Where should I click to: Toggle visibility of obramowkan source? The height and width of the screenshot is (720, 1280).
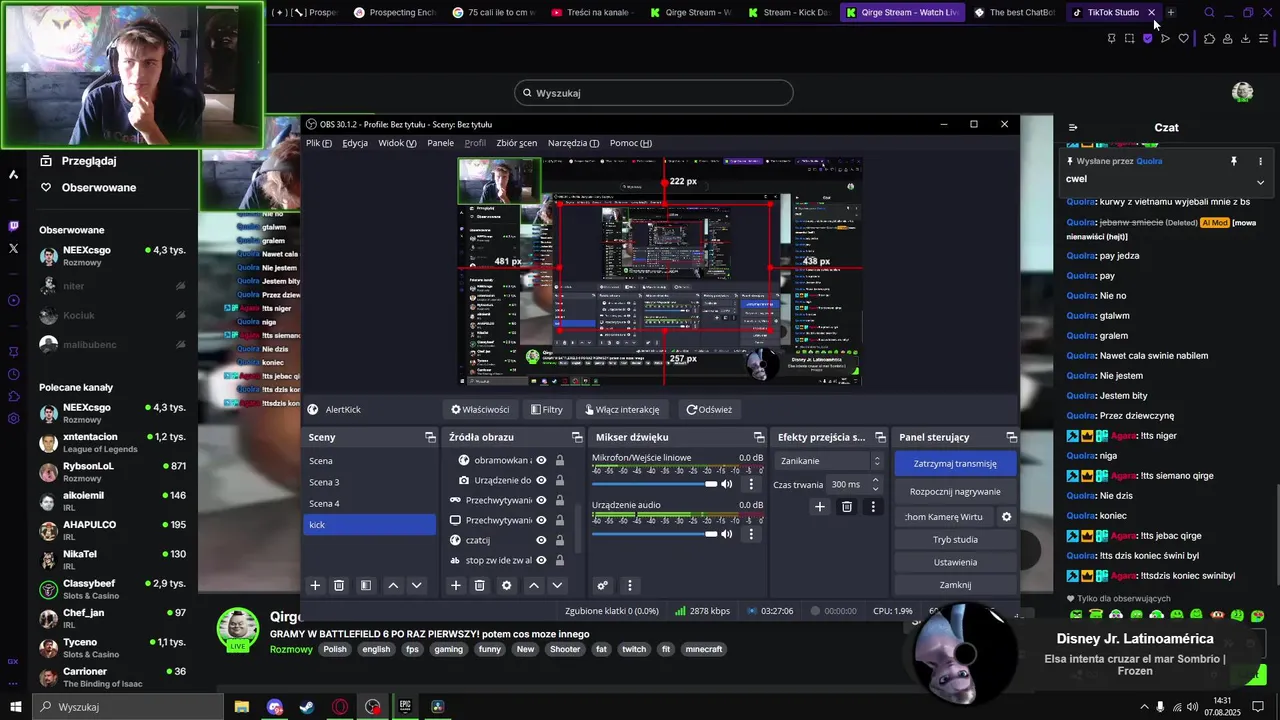(x=541, y=460)
